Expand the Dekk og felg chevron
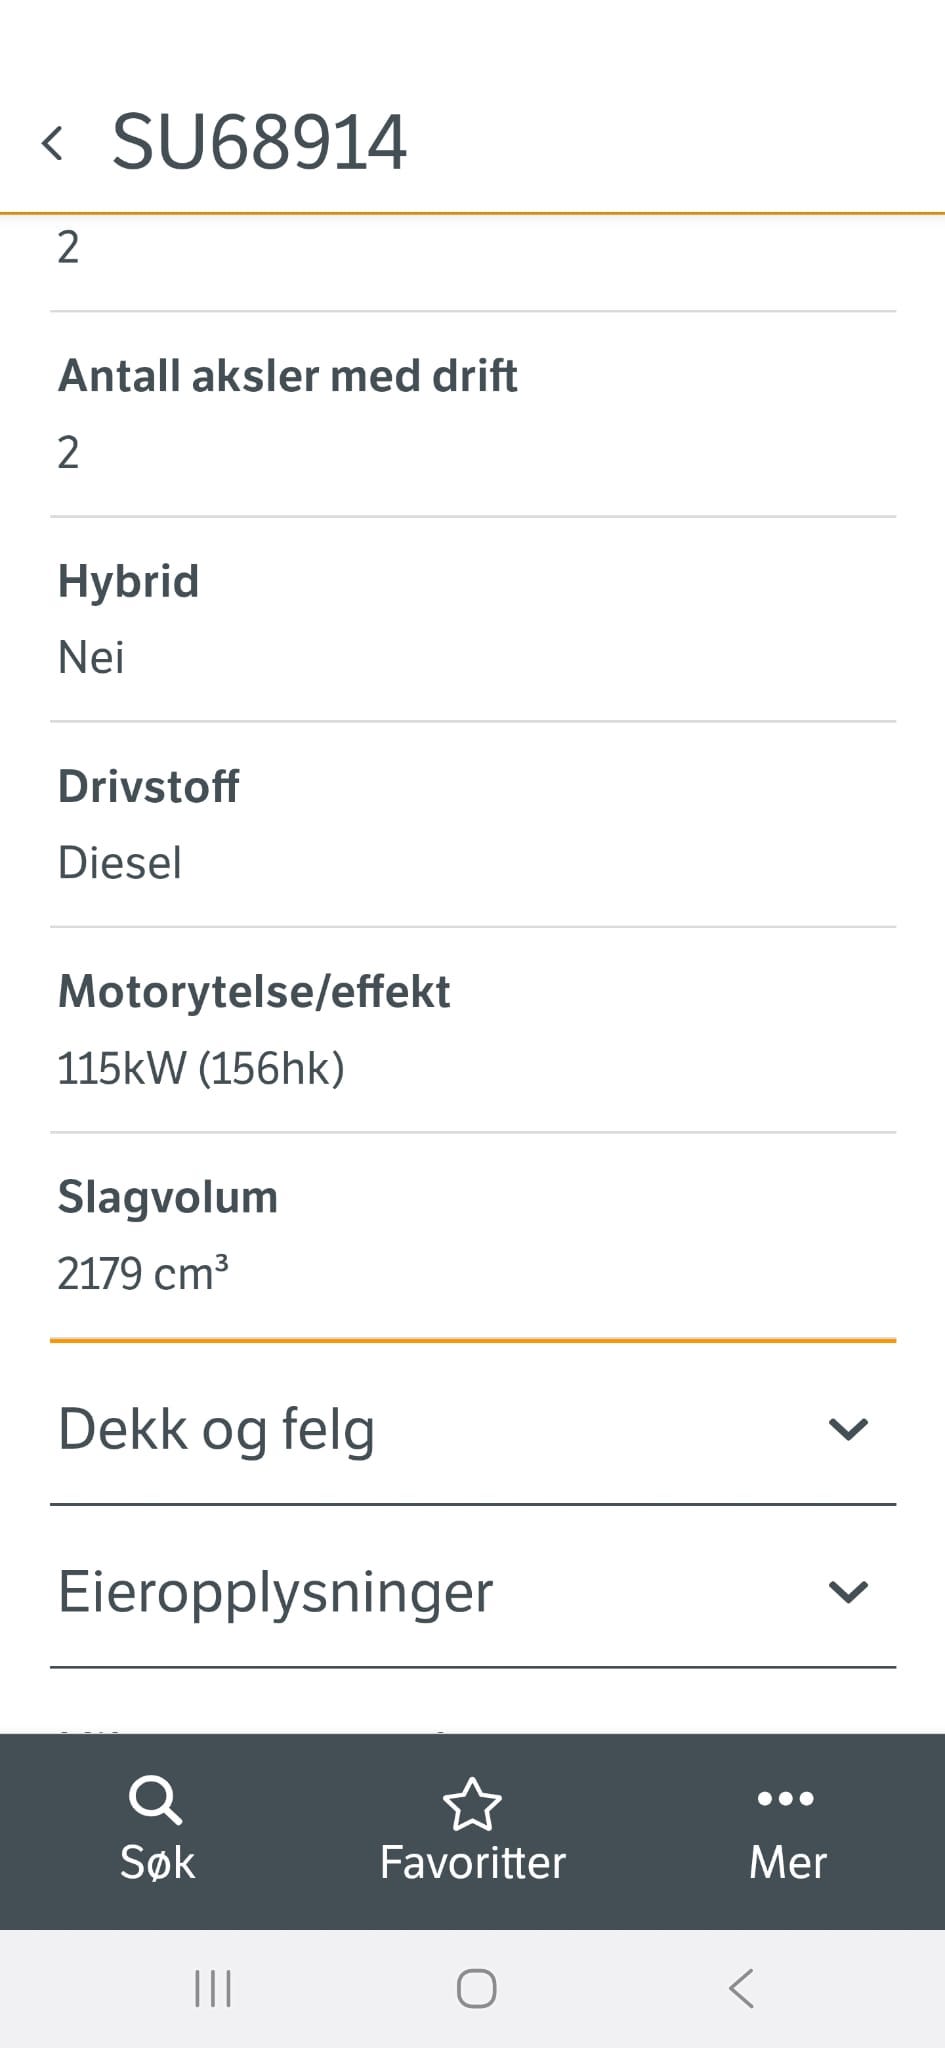Image resolution: width=945 pixels, height=2048 pixels. (848, 1429)
